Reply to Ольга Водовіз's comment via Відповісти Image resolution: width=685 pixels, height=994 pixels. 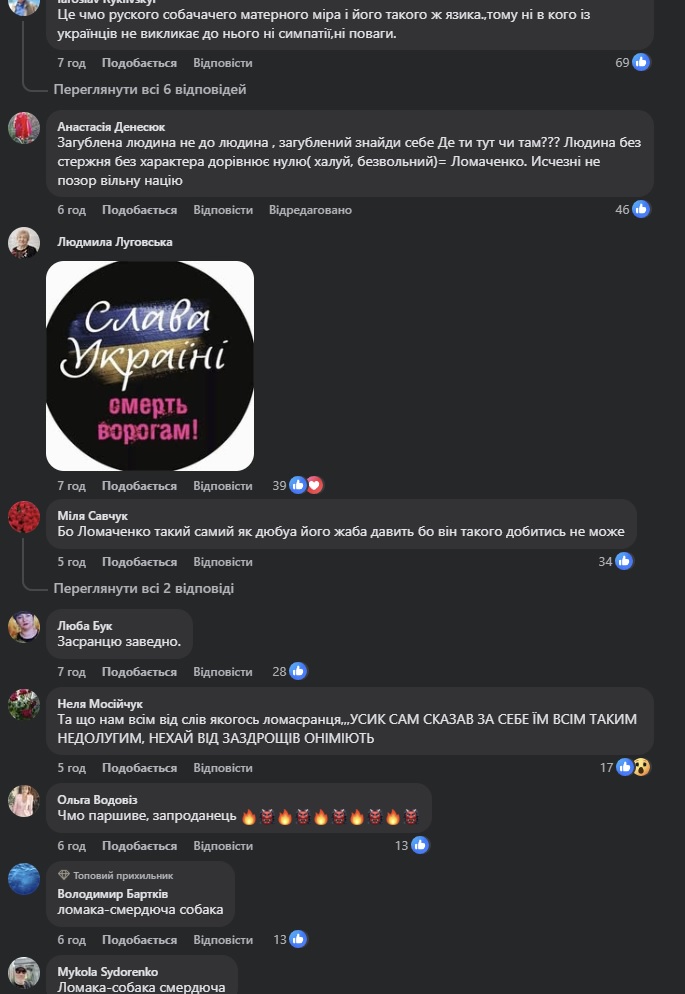coord(223,846)
